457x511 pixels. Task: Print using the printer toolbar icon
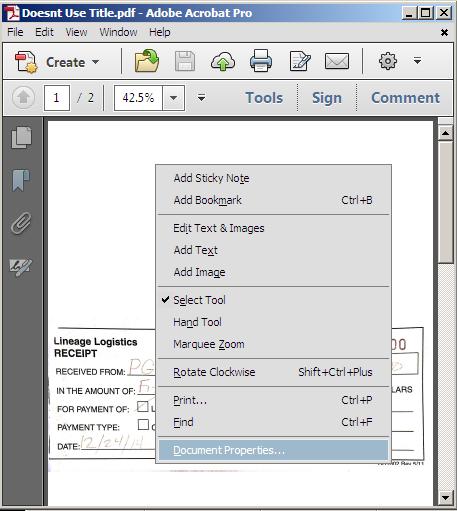pyautogui.click(x=261, y=61)
